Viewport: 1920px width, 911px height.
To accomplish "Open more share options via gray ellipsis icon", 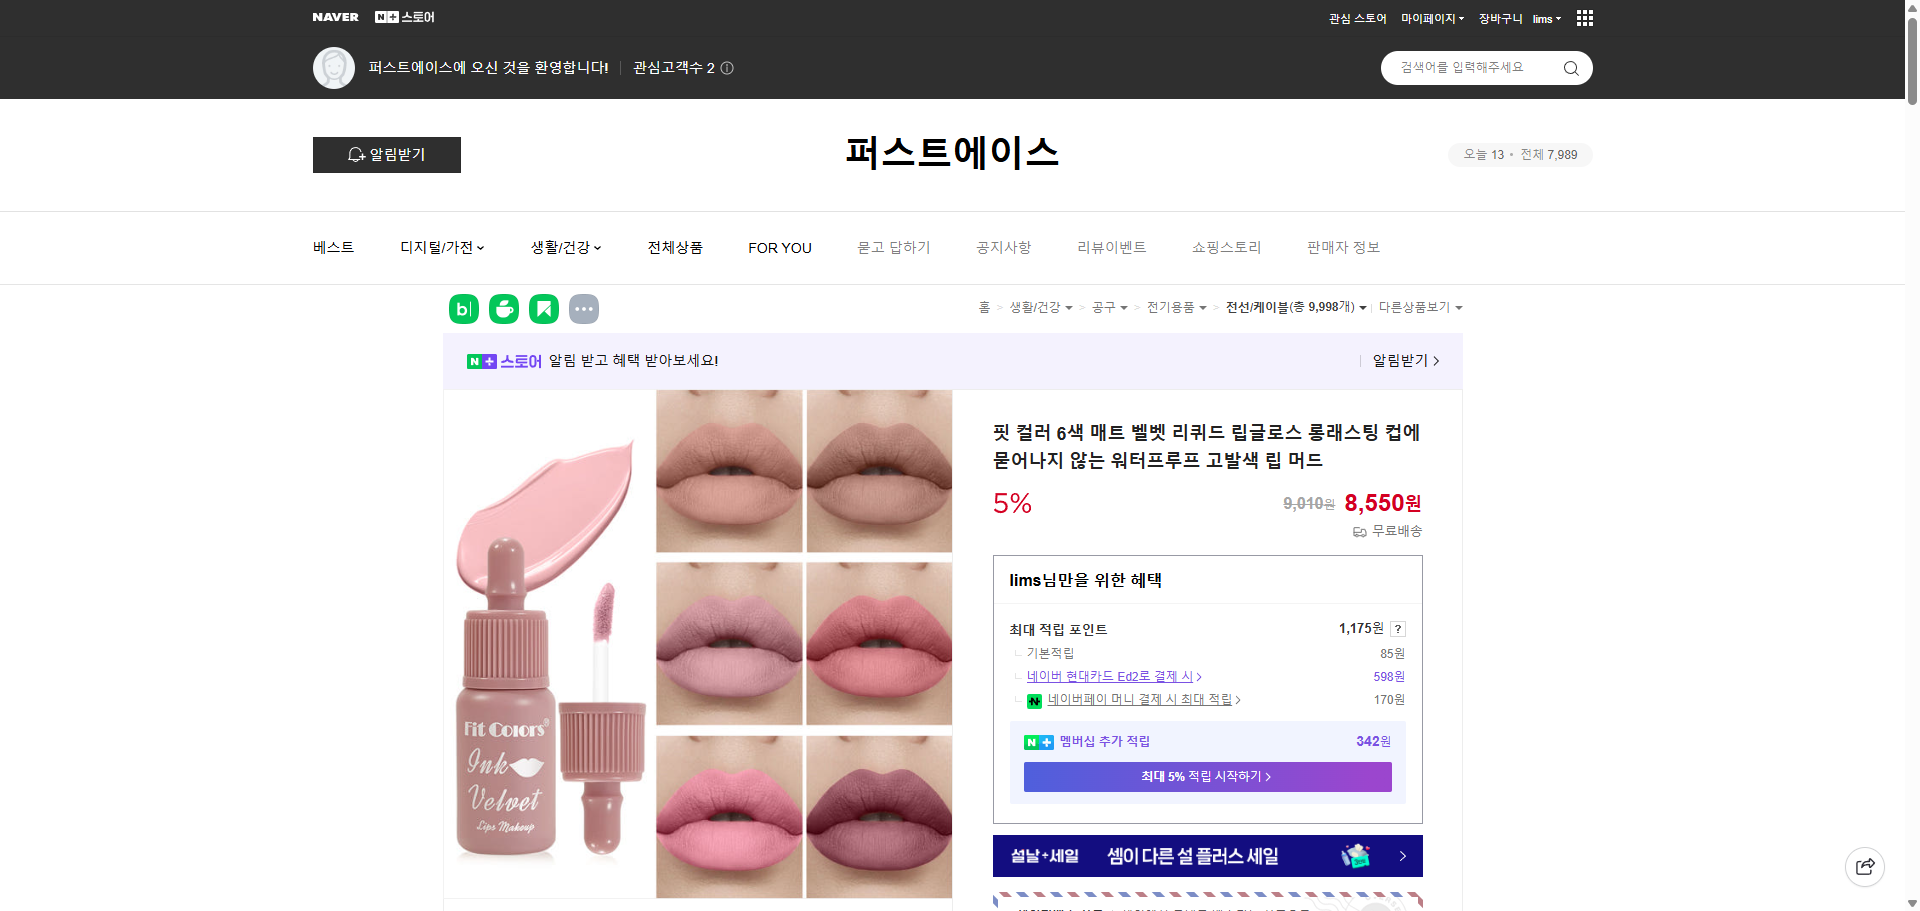I will (x=584, y=309).
